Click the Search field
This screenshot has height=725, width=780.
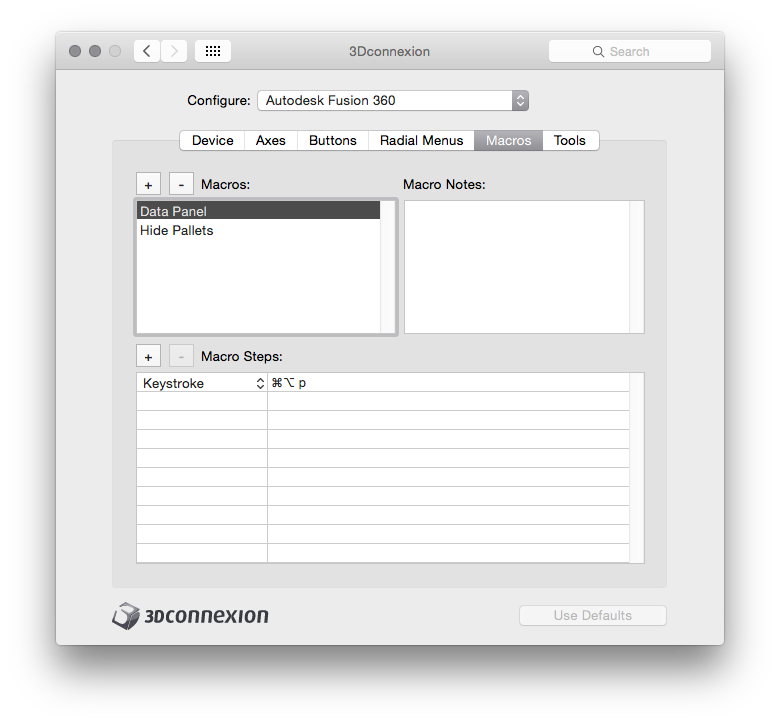pos(630,51)
